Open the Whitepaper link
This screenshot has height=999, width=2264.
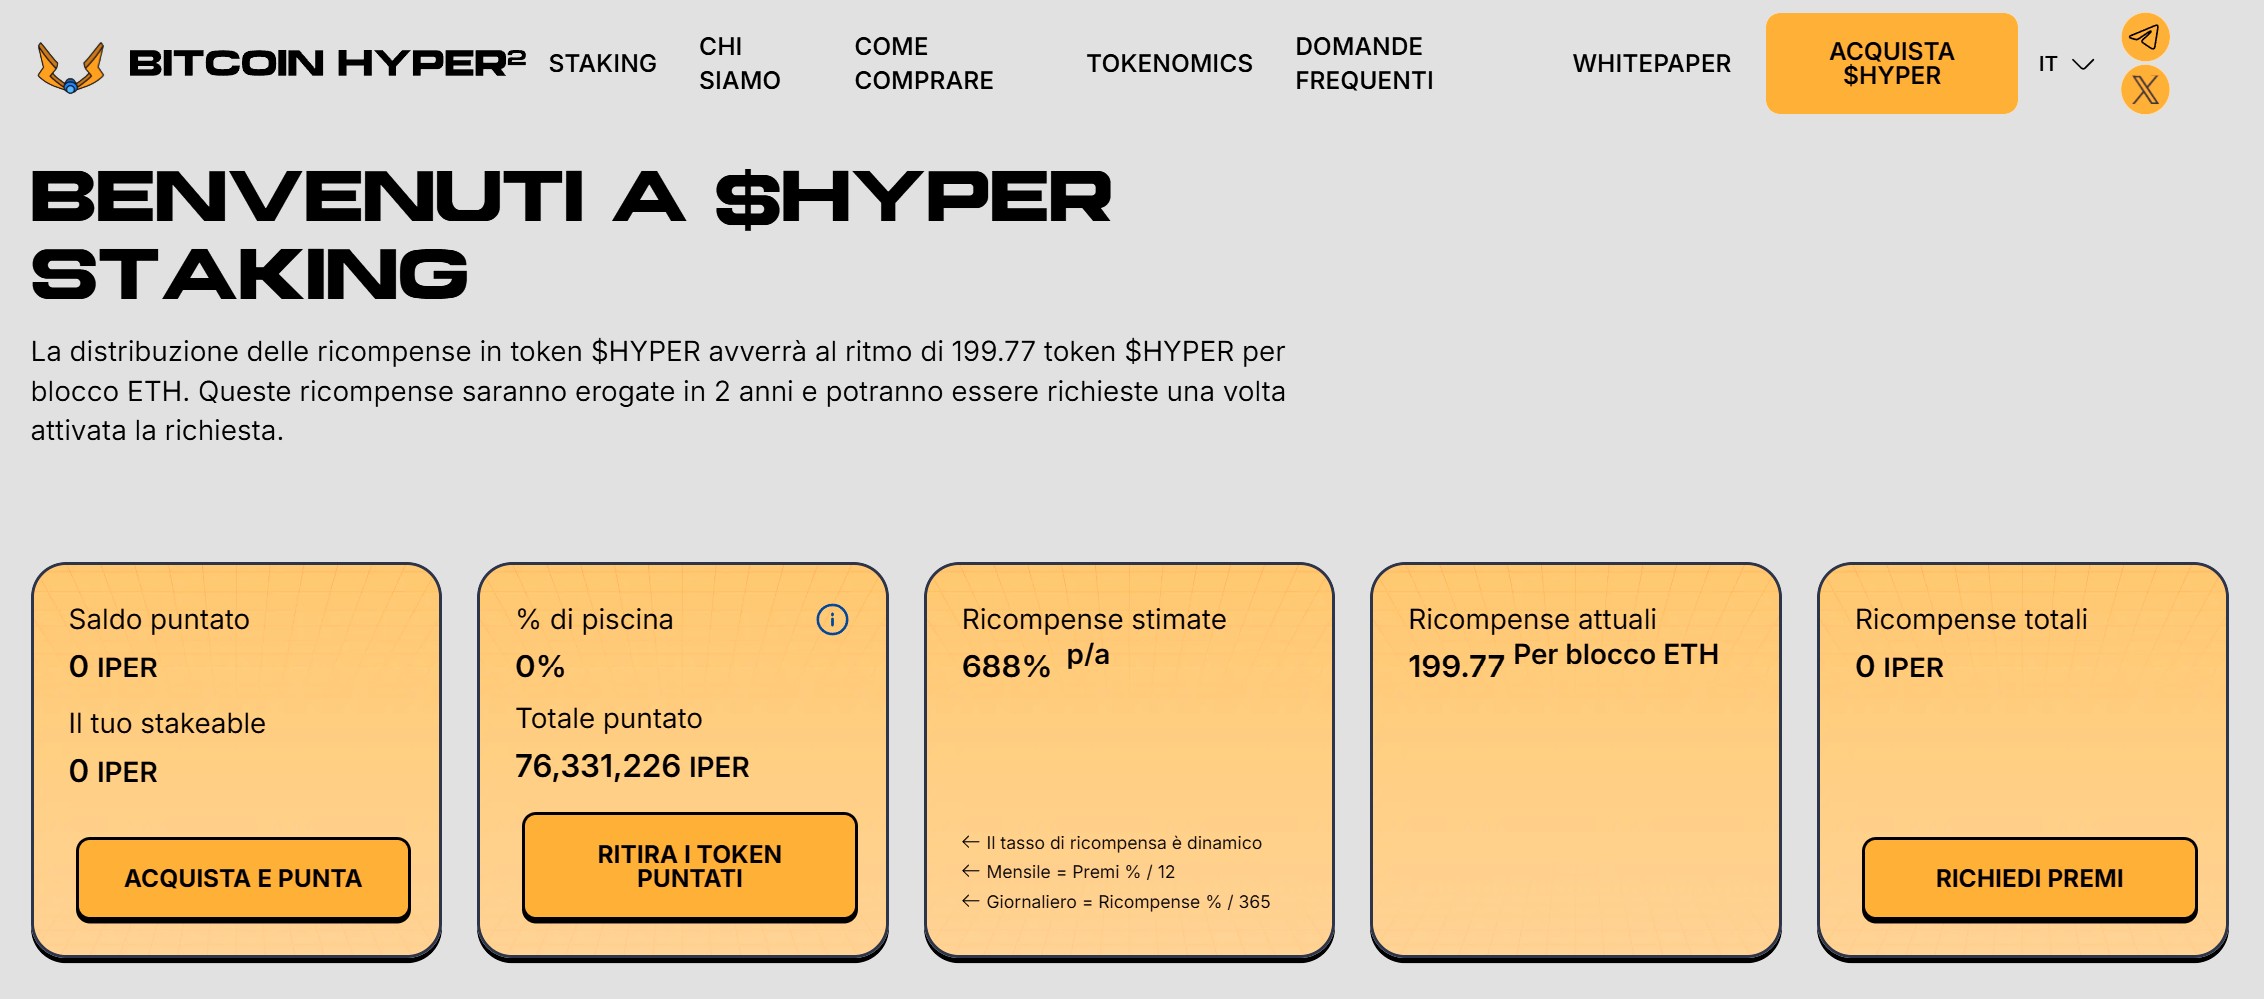coord(1652,64)
